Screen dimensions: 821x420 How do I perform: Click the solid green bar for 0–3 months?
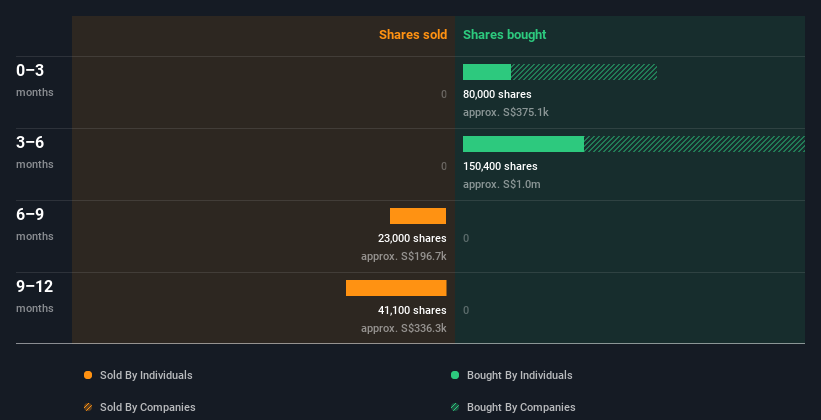click(487, 72)
